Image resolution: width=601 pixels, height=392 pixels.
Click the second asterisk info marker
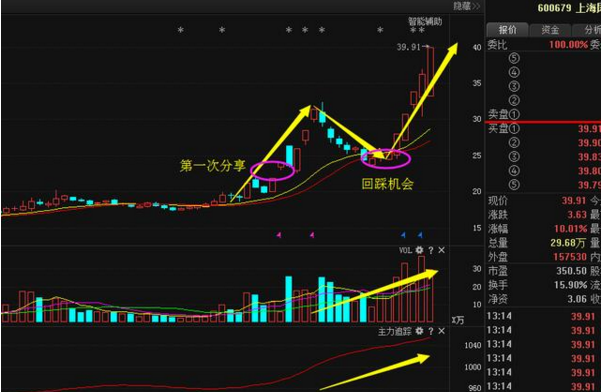pyautogui.click(x=222, y=30)
